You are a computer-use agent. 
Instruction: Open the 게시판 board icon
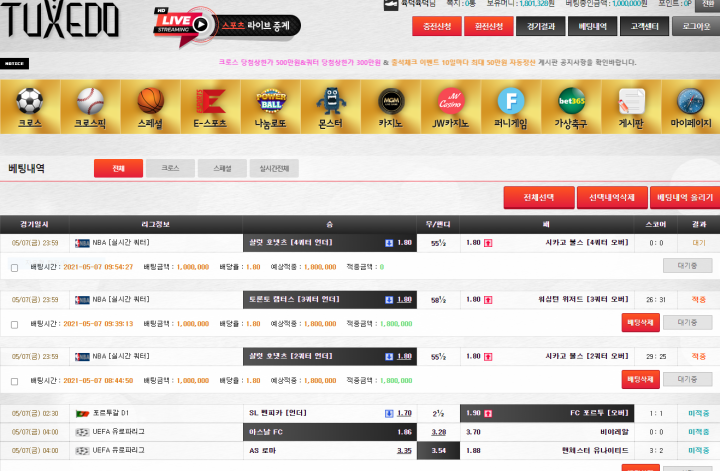[x=631, y=107]
